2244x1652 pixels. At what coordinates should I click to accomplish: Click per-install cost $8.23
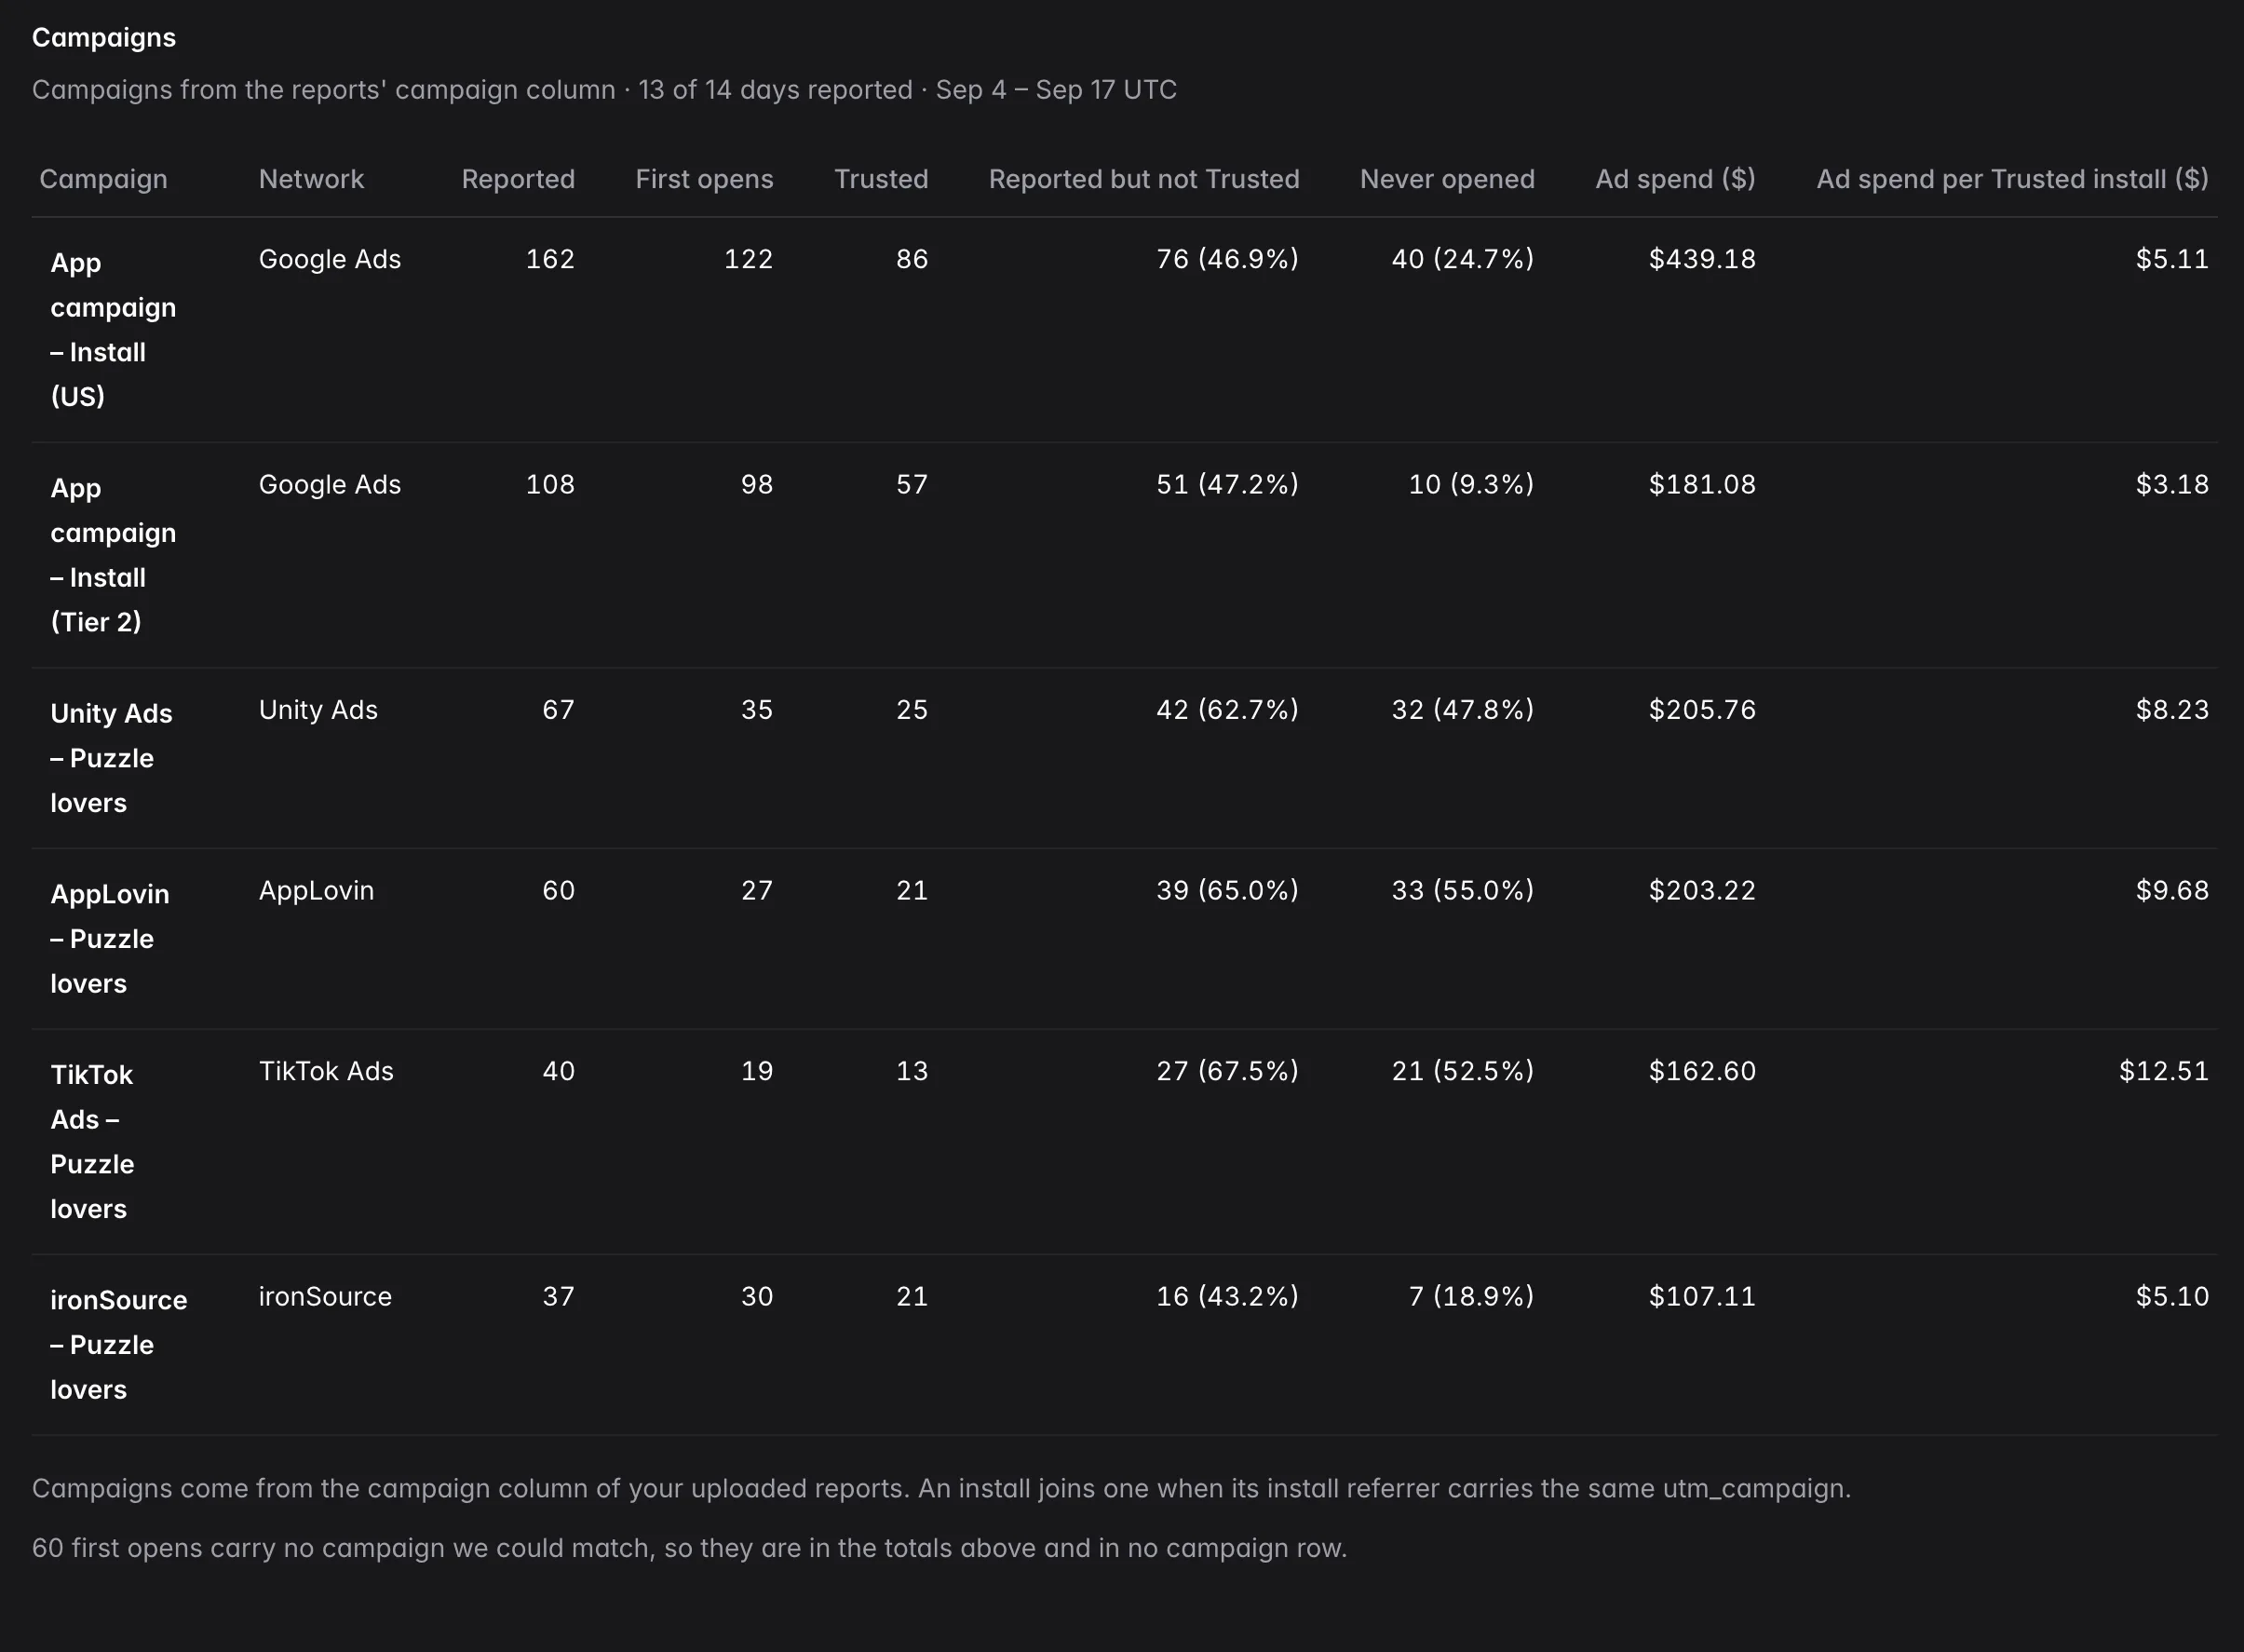click(x=2172, y=710)
